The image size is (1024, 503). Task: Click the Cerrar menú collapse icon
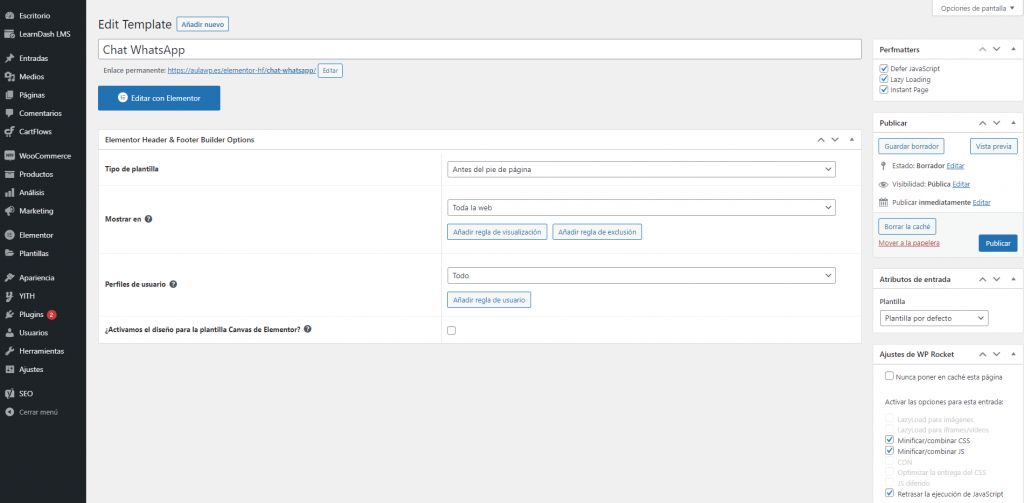point(9,412)
